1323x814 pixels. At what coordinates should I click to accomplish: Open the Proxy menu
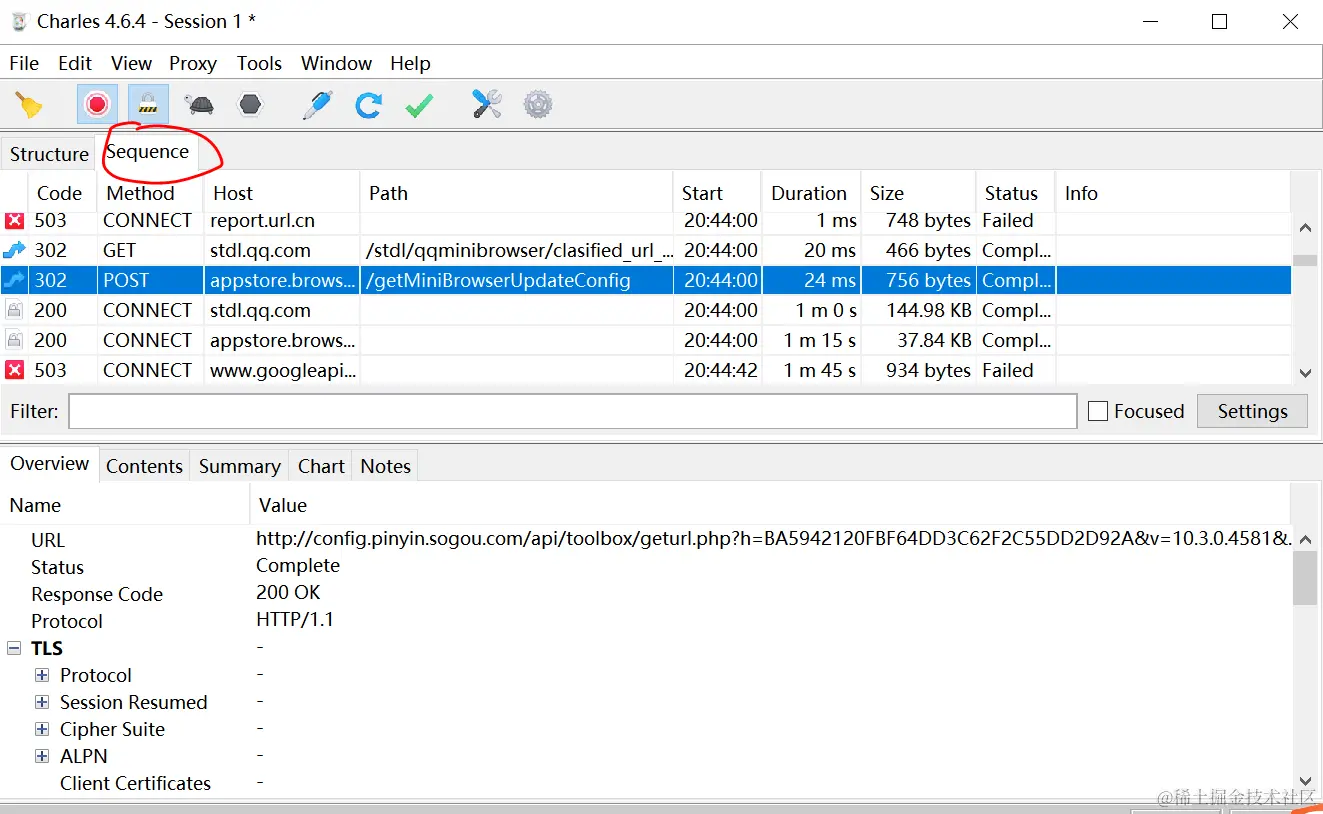193,63
